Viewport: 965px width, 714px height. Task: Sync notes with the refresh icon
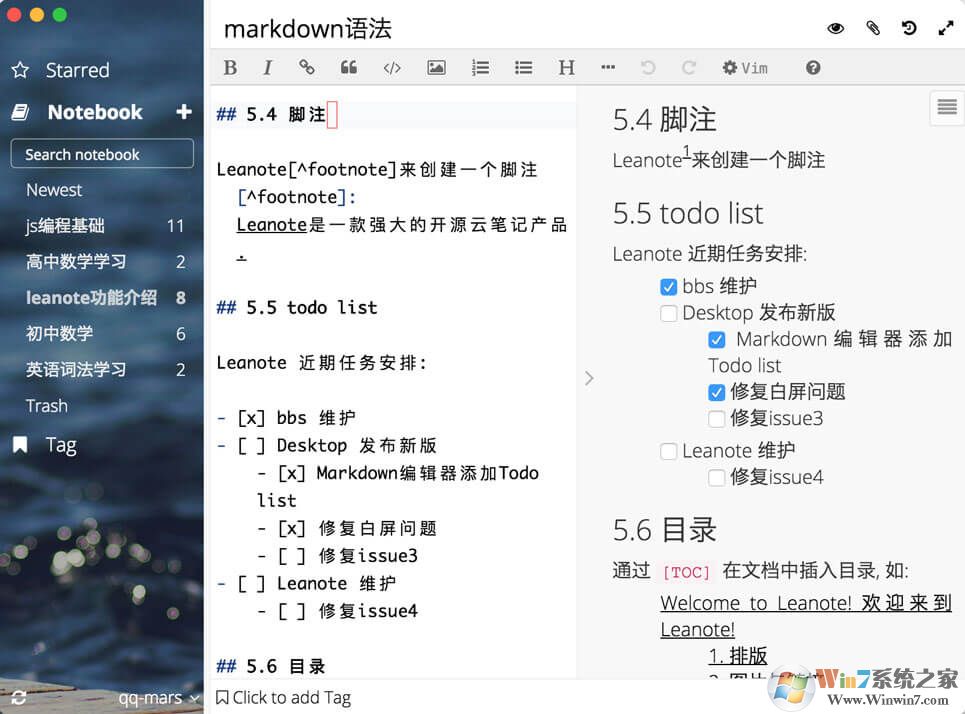(18, 697)
